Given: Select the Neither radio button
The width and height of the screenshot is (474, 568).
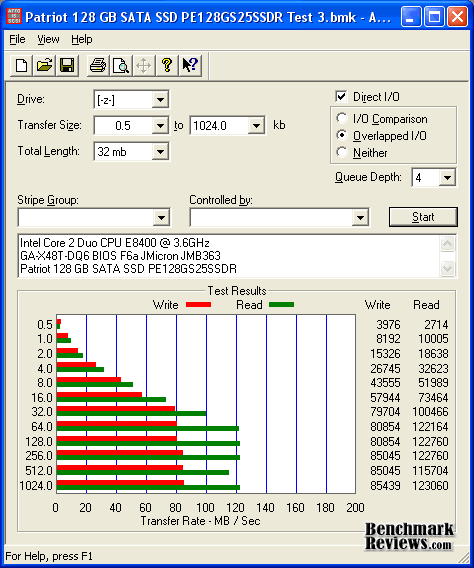Looking at the screenshot, I should tap(341, 152).
